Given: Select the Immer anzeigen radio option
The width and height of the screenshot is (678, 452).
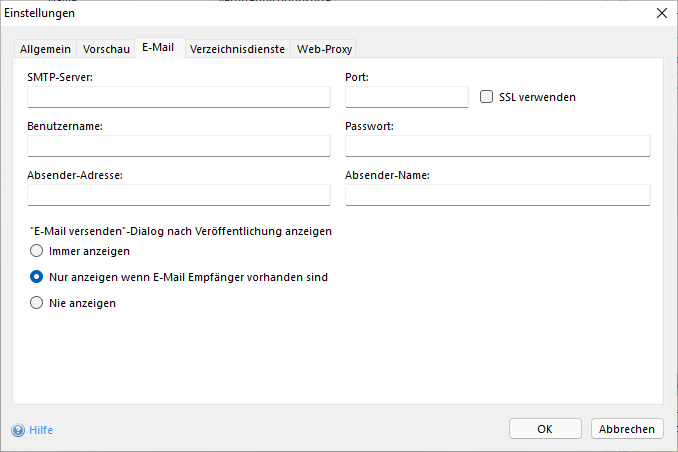Looking at the screenshot, I should 37,251.
